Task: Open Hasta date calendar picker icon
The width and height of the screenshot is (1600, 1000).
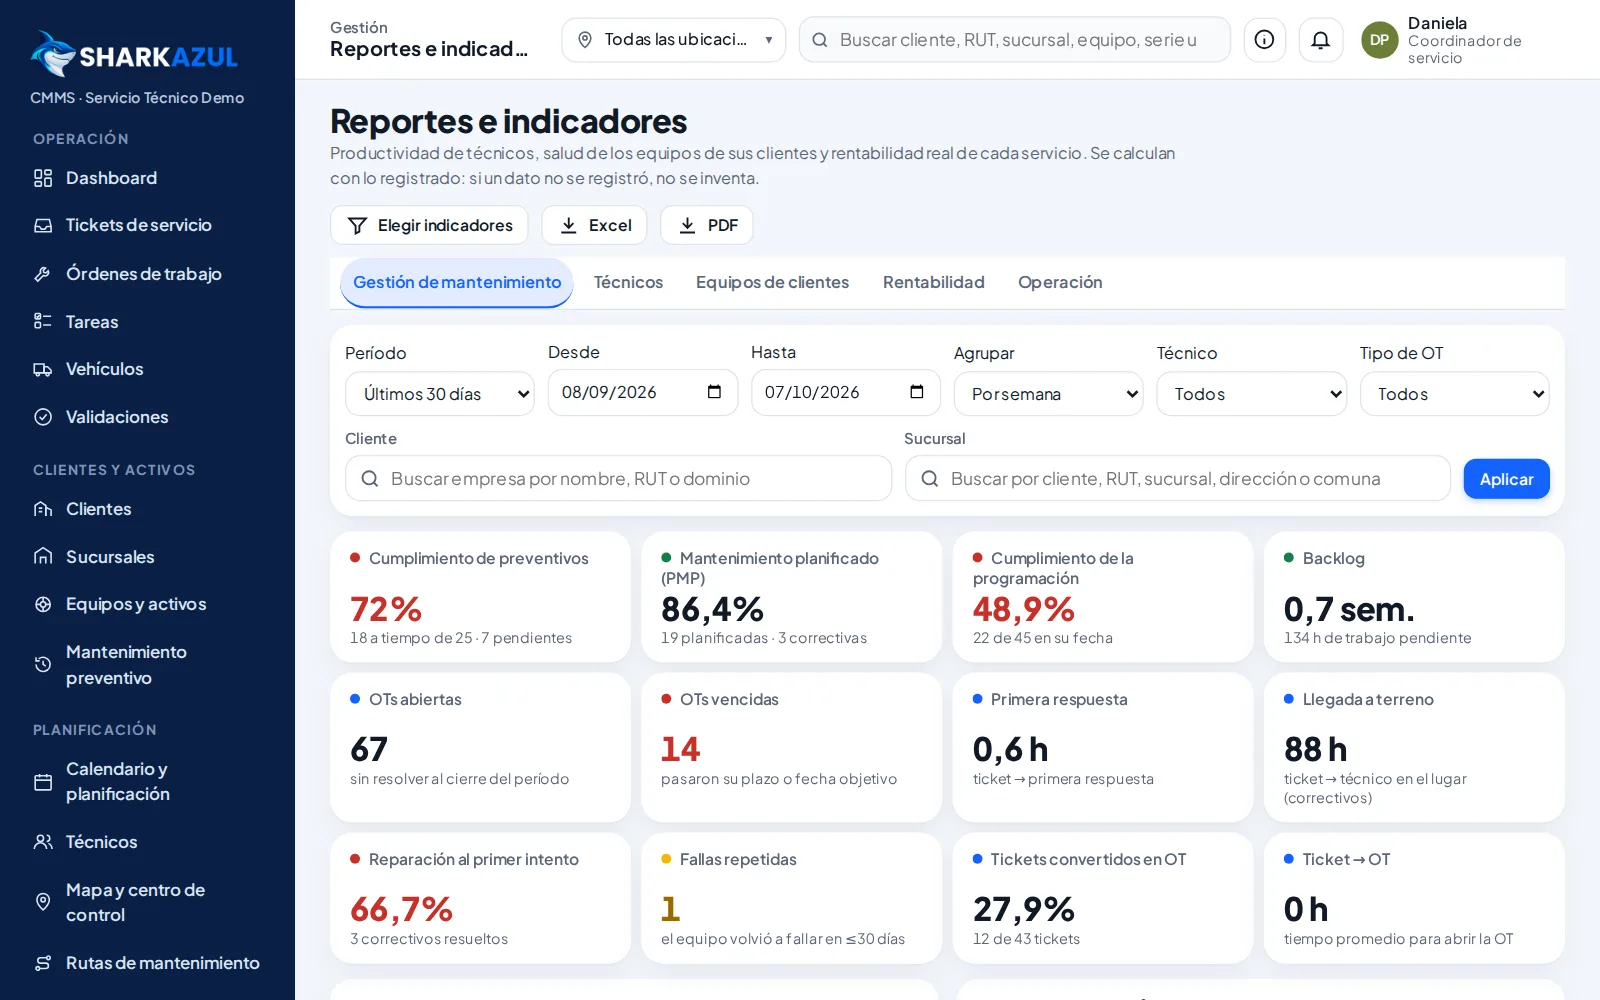Action: click(x=917, y=392)
